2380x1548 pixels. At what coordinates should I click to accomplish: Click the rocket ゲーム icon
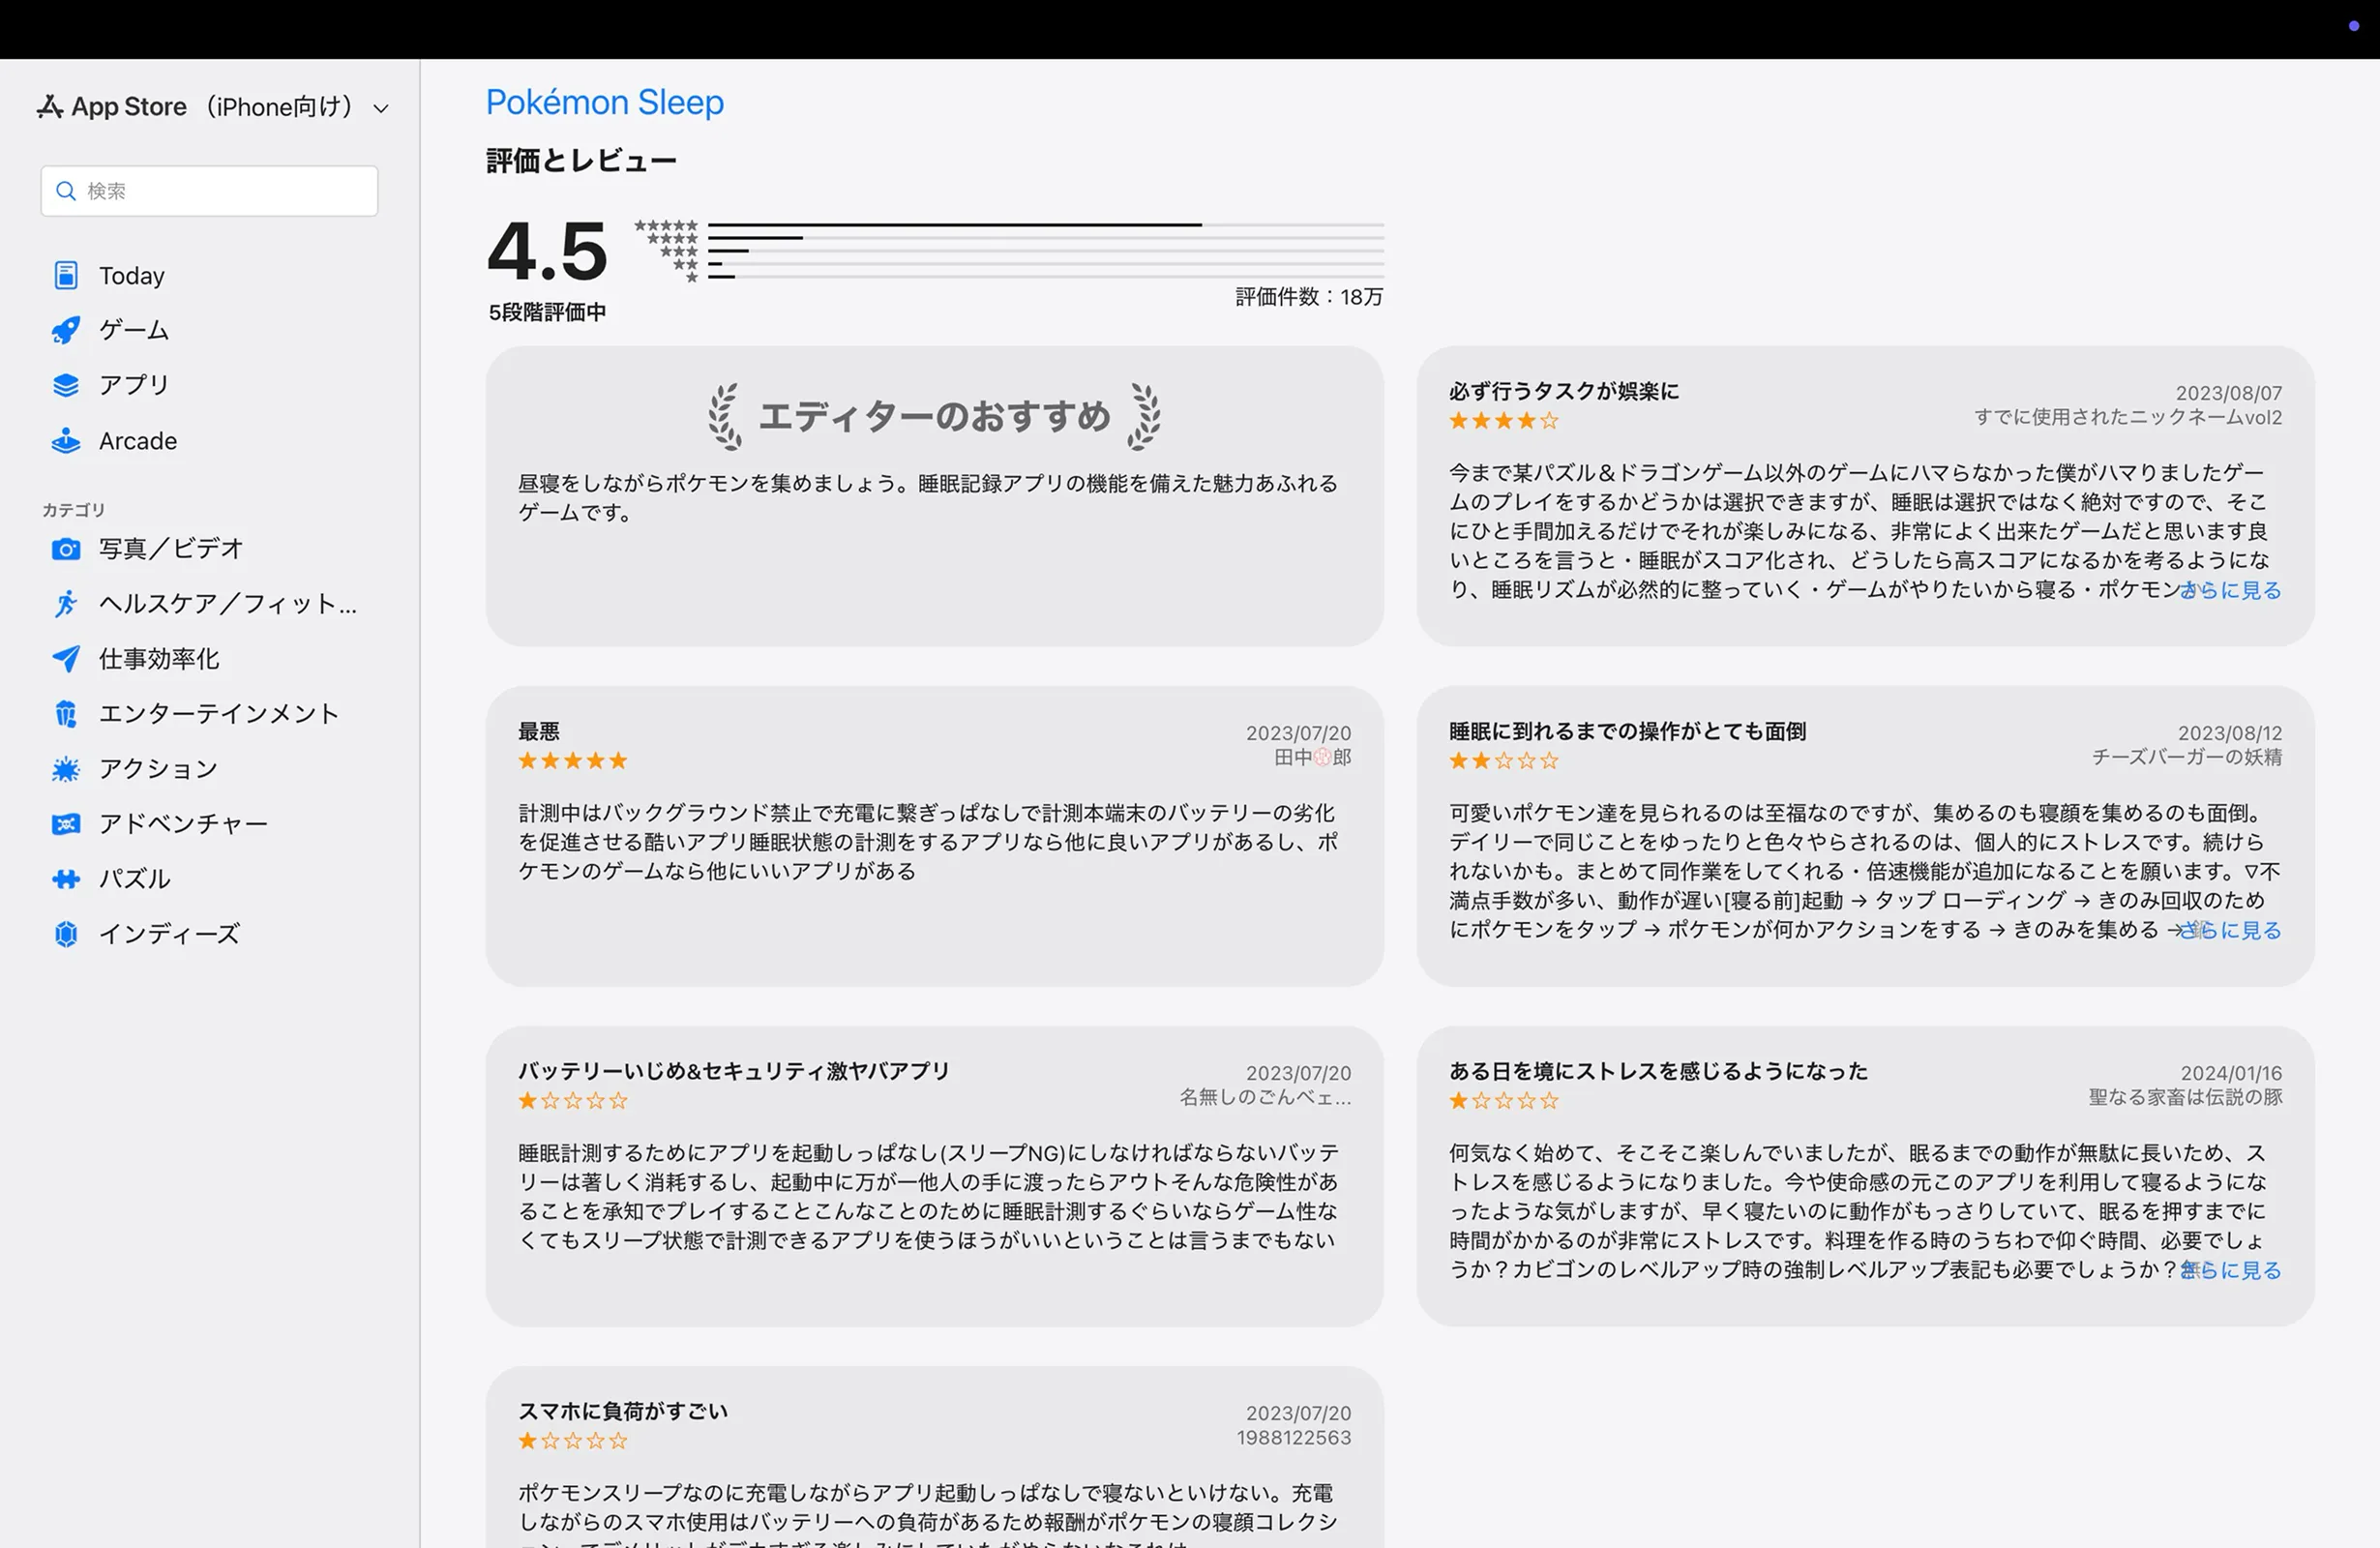pyautogui.click(x=66, y=330)
